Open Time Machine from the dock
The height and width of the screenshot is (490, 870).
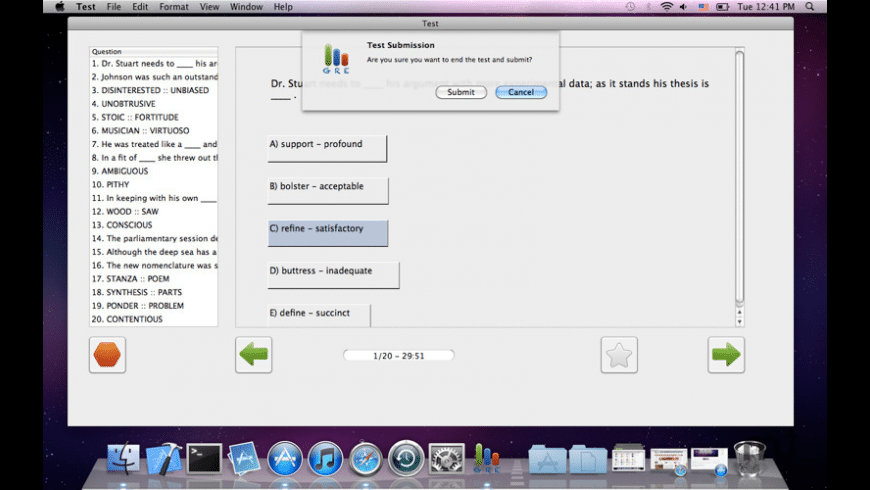tap(406, 459)
